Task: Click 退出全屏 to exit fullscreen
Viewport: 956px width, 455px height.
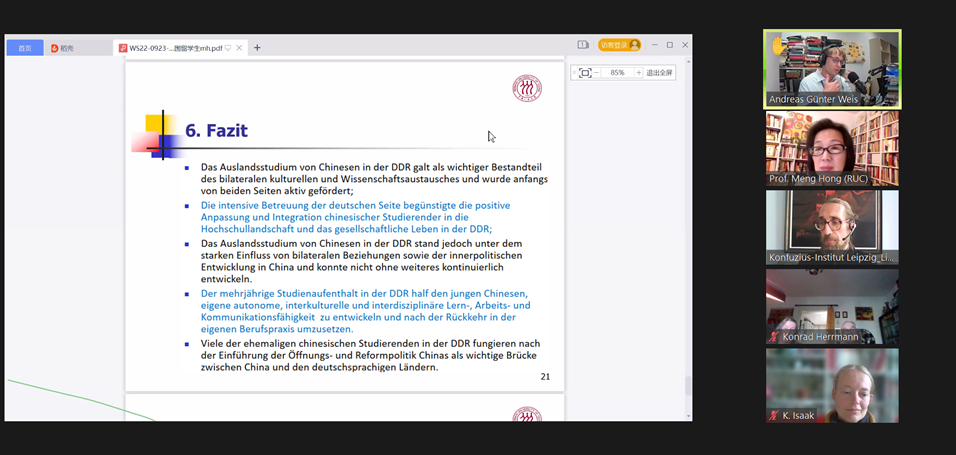Action: coord(660,73)
